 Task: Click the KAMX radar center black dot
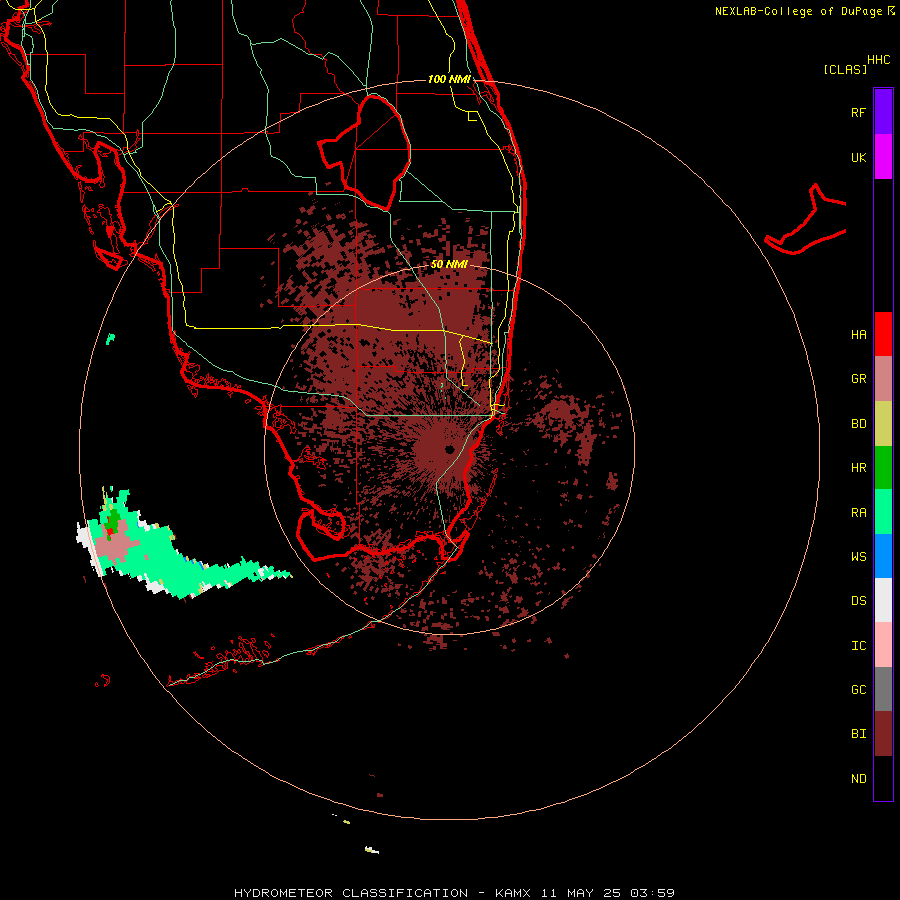pyautogui.click(x=449, y=449)
